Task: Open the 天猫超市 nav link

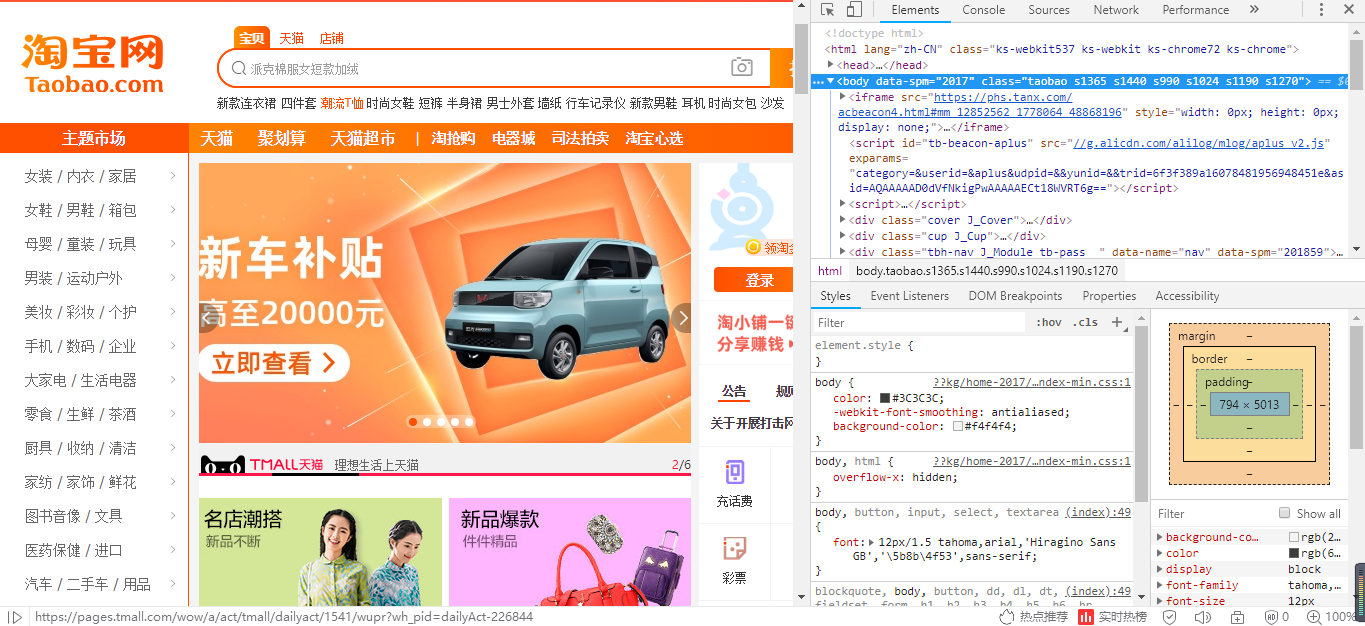Action: [x=363, y=138]
